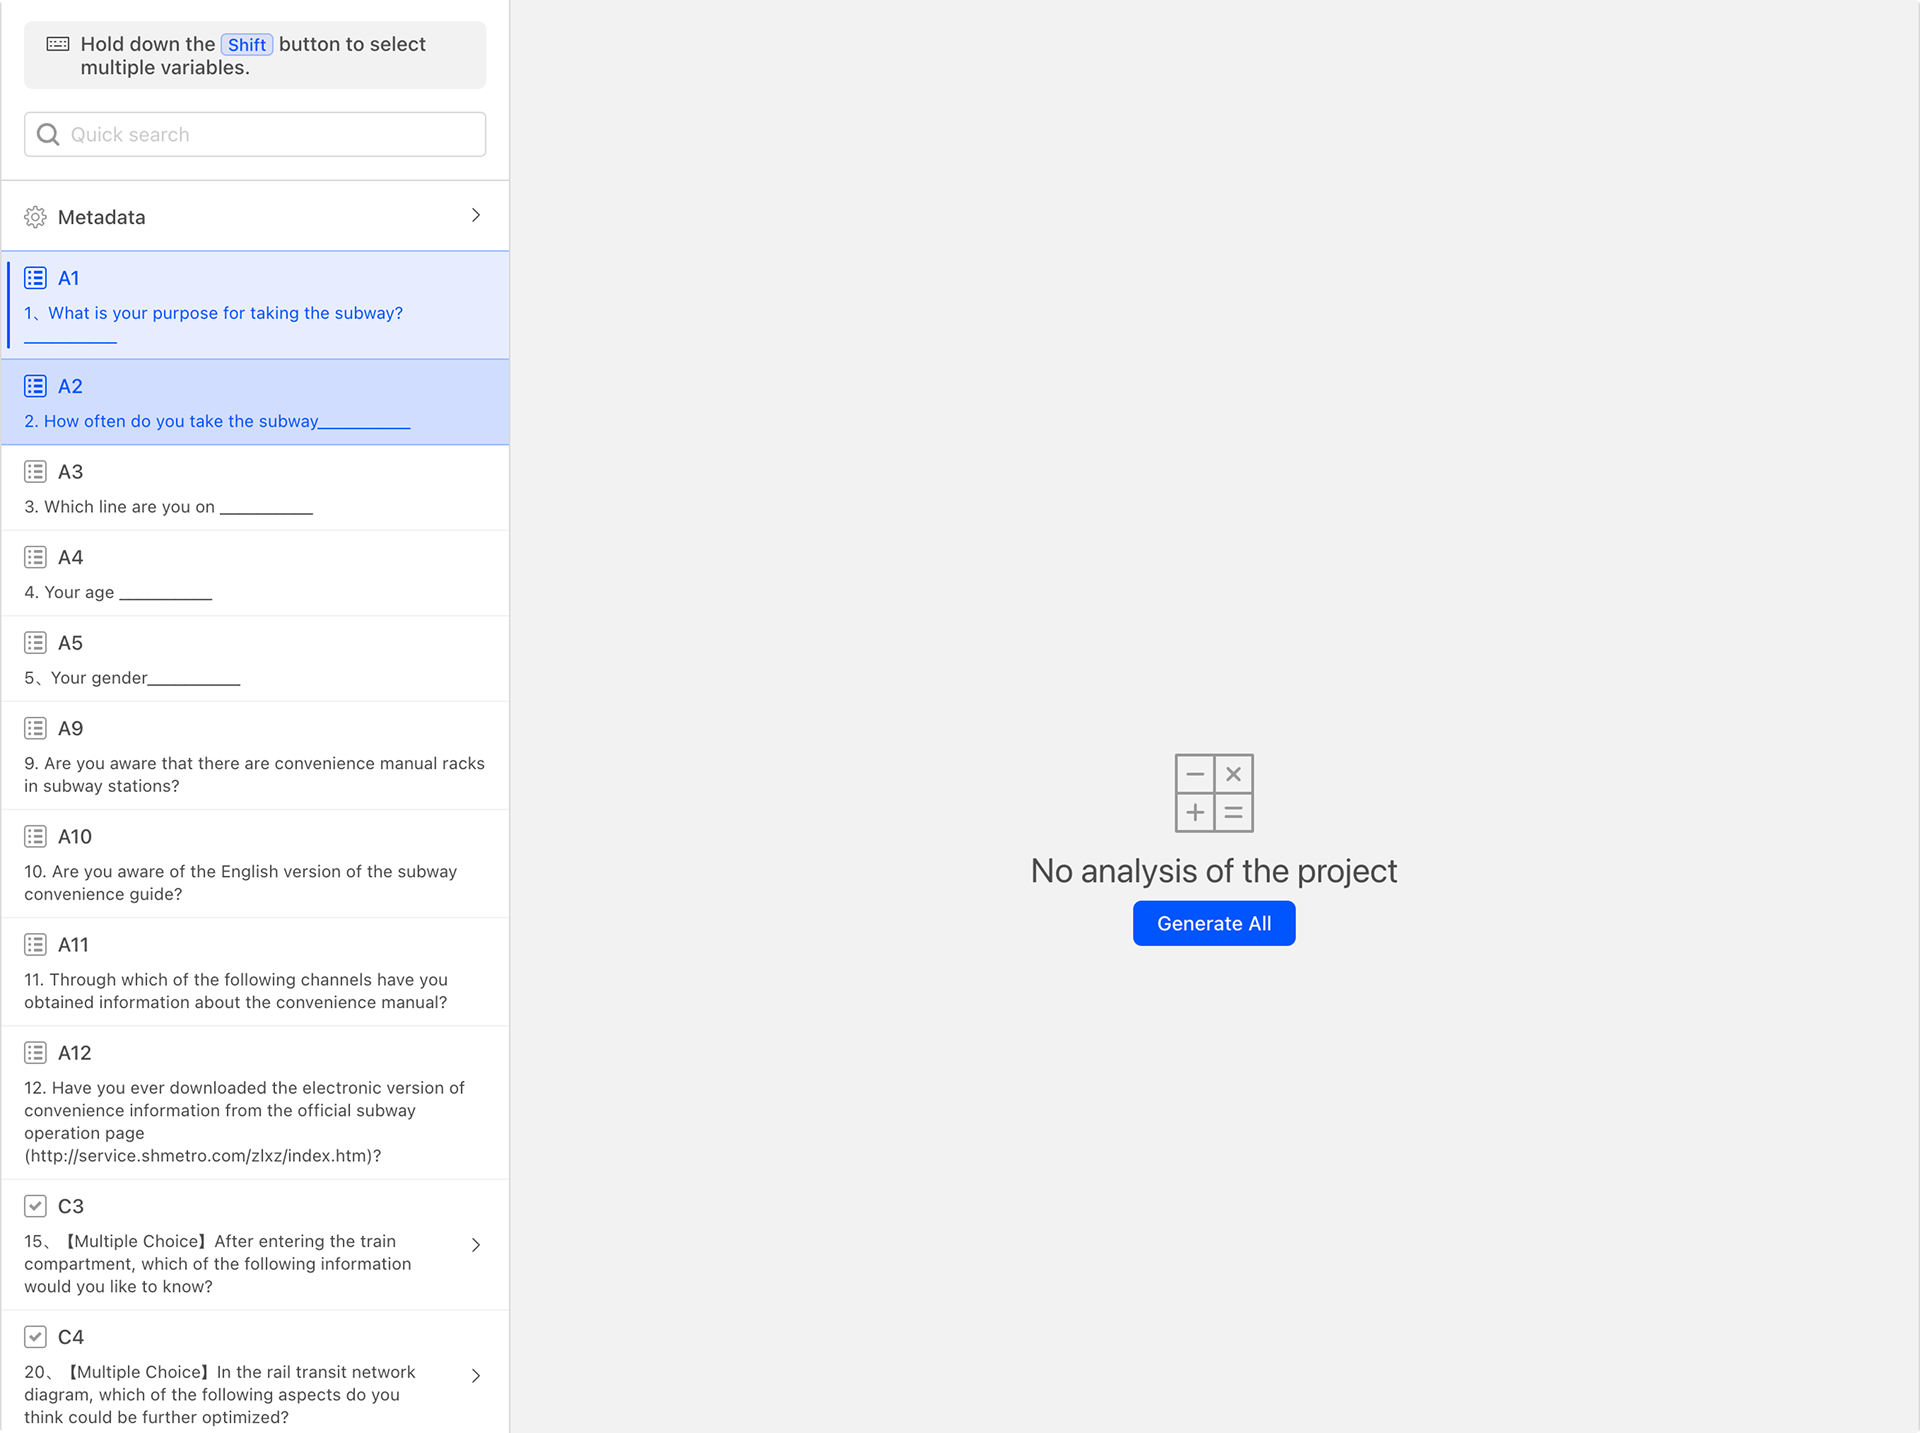Select question text '5、Your gender'

86,678
